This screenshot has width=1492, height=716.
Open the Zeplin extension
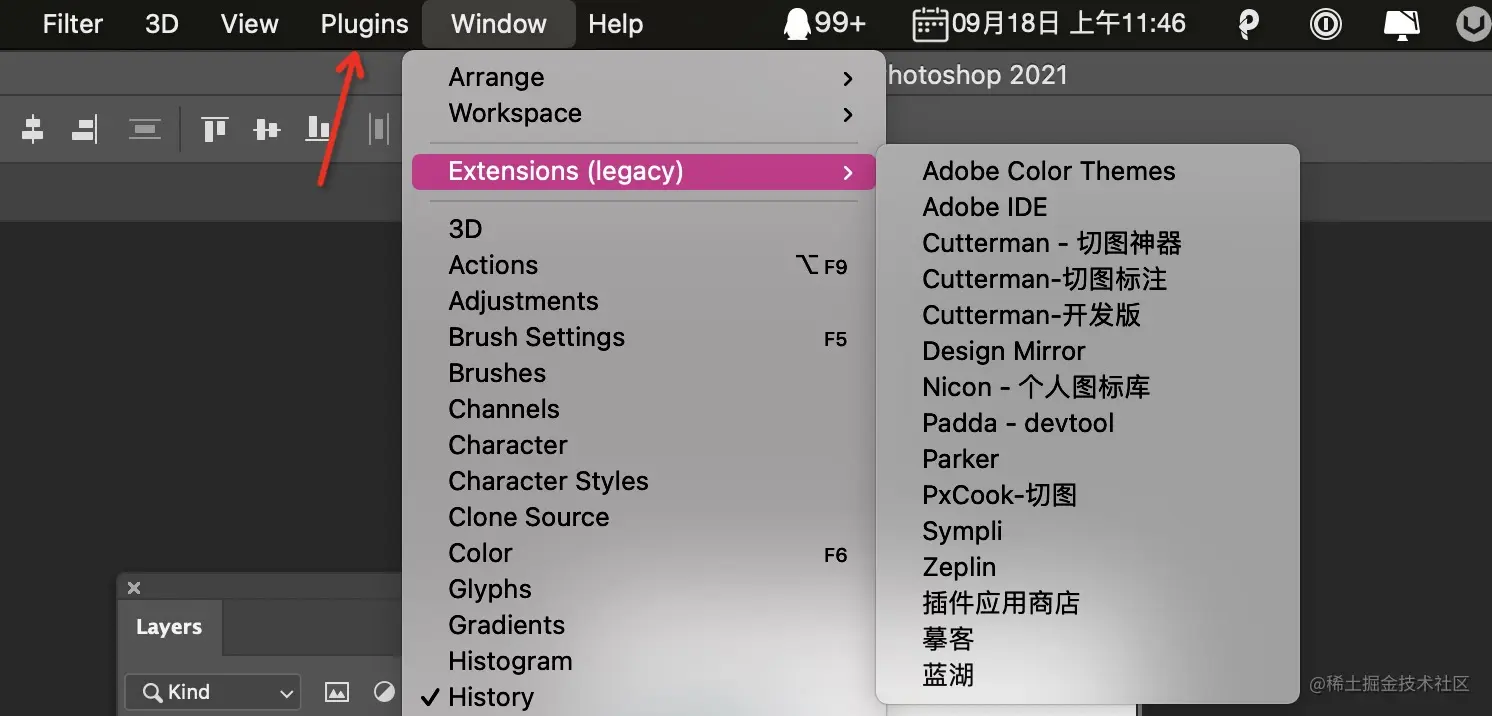point(1088,567)
